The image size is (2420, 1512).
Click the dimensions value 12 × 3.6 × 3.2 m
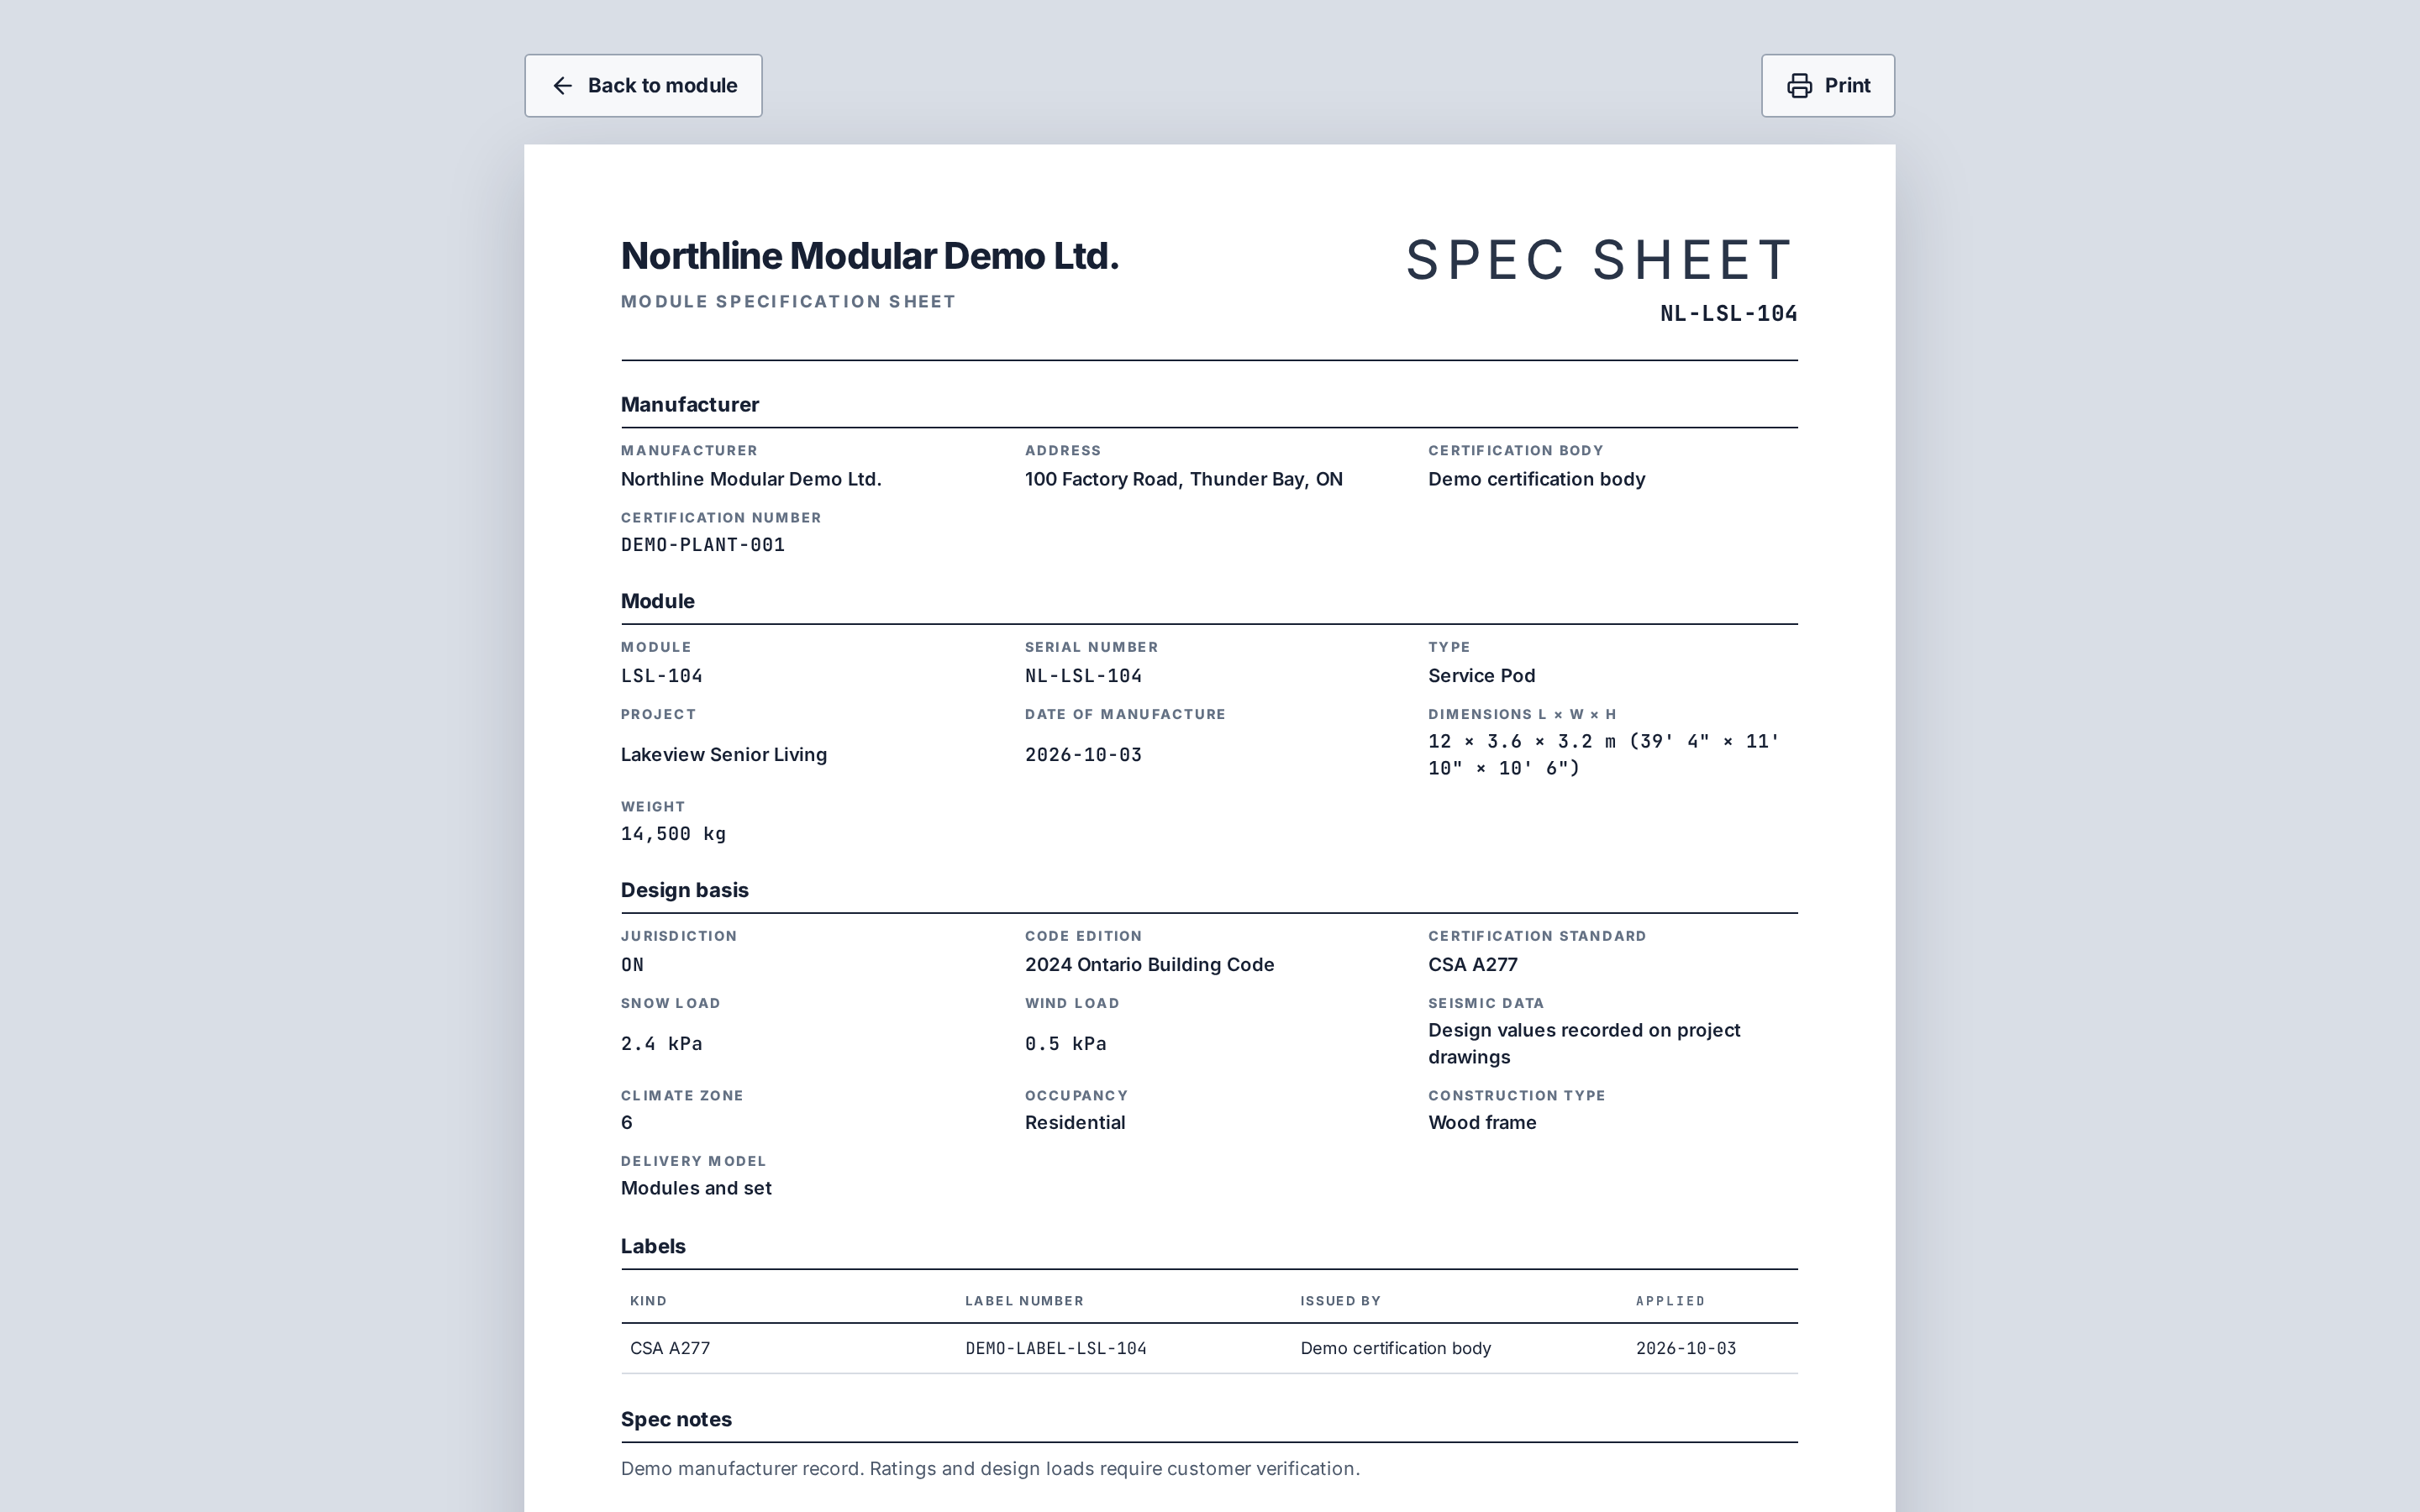click(1604, 755)
